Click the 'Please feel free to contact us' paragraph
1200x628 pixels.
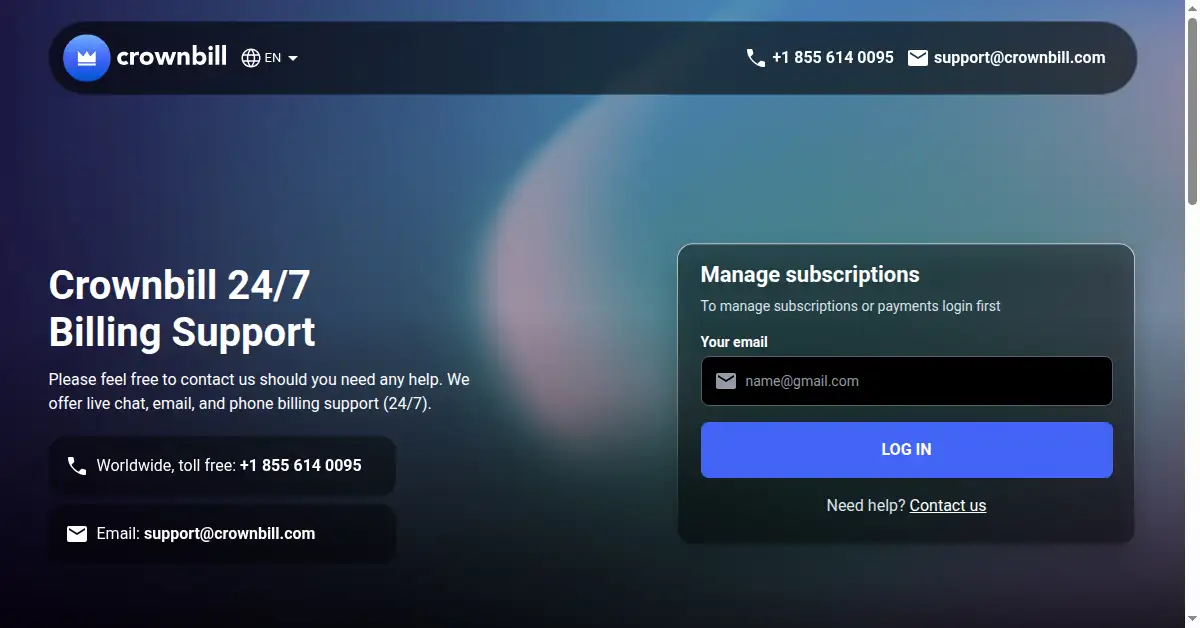(259, 392)
